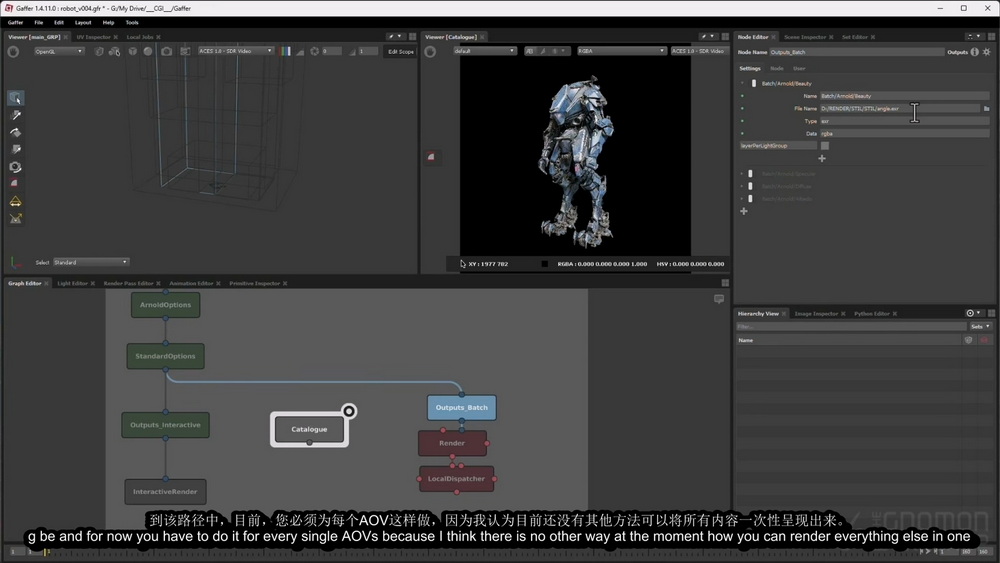The image size is (1000, 563).
Task: Click the Catalogue node focus ring icon
Action: point(349,411)
